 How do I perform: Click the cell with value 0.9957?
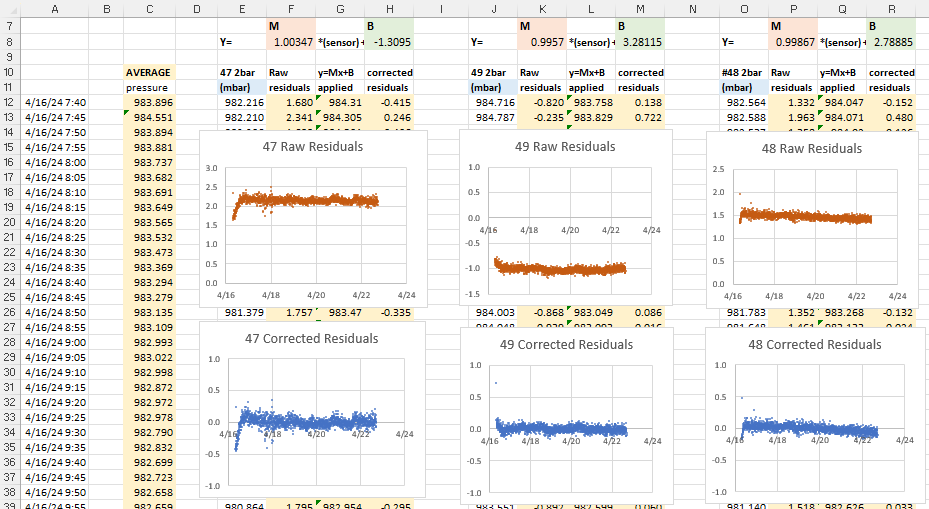541,42
